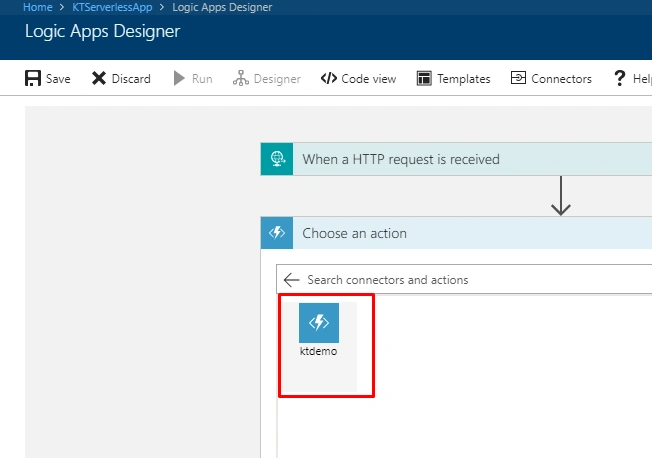This screenshot has height=458, width=652.
Task: Click the Azure Functions icon beside Choose an action
Action: pyautogui.click(x=277, y=233)
